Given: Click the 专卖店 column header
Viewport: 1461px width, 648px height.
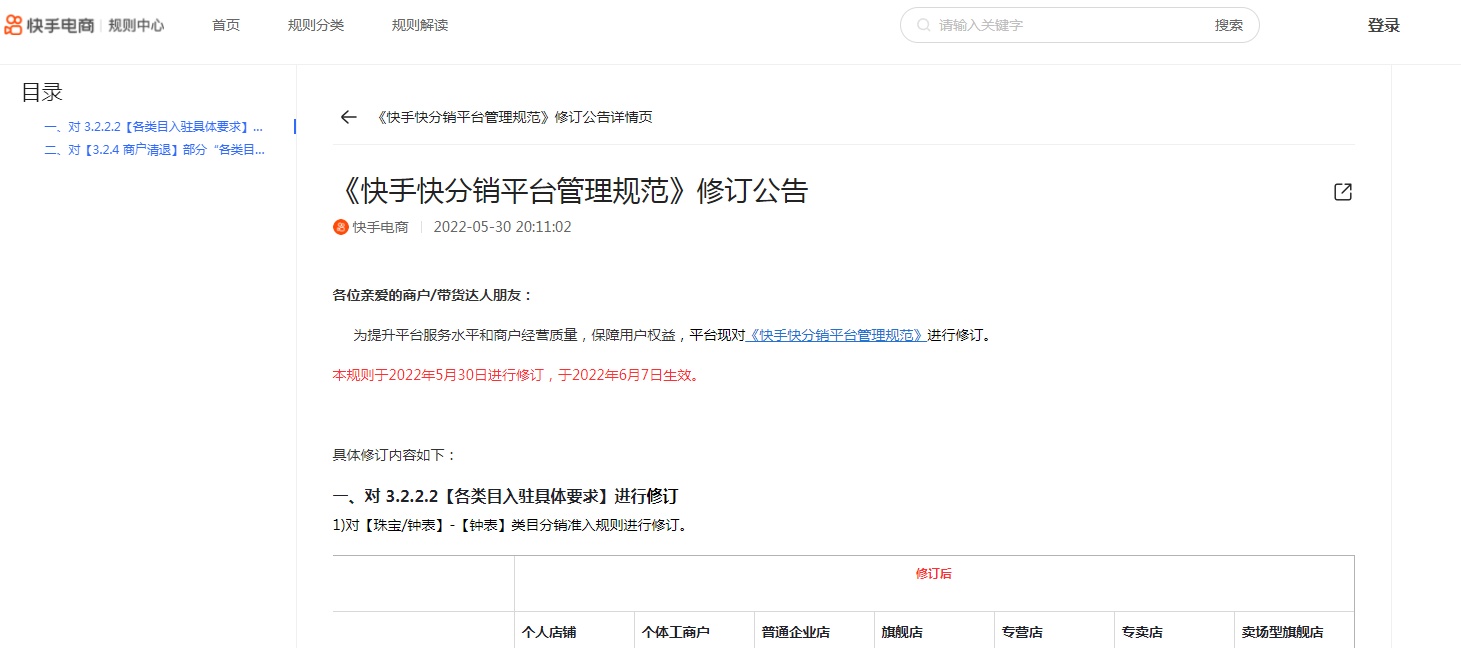Looking at the screenshot, I should pyautogui.click(x=1142, y=632).
